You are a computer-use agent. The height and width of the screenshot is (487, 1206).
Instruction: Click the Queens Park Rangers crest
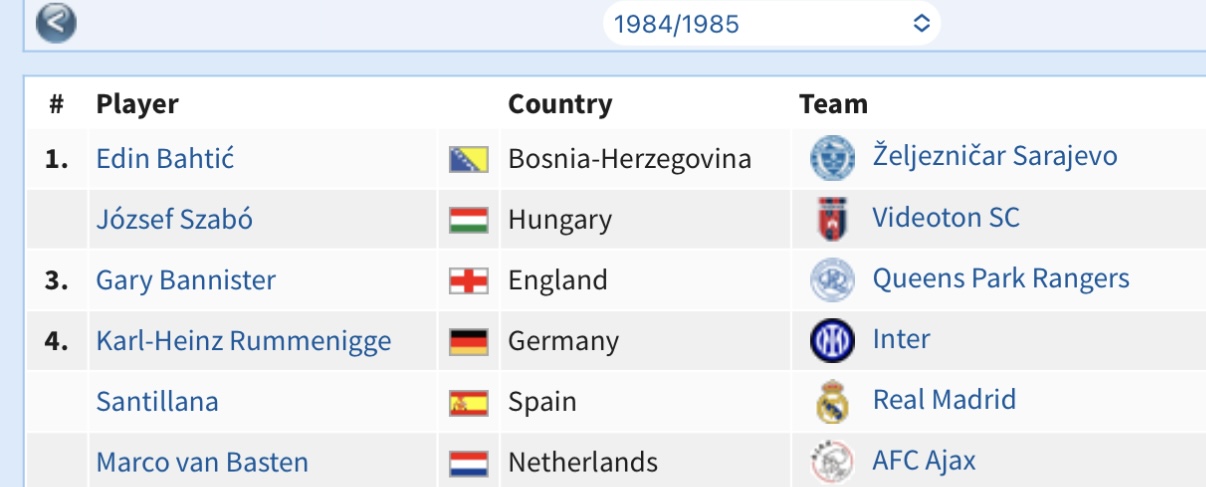coord(832,280)
